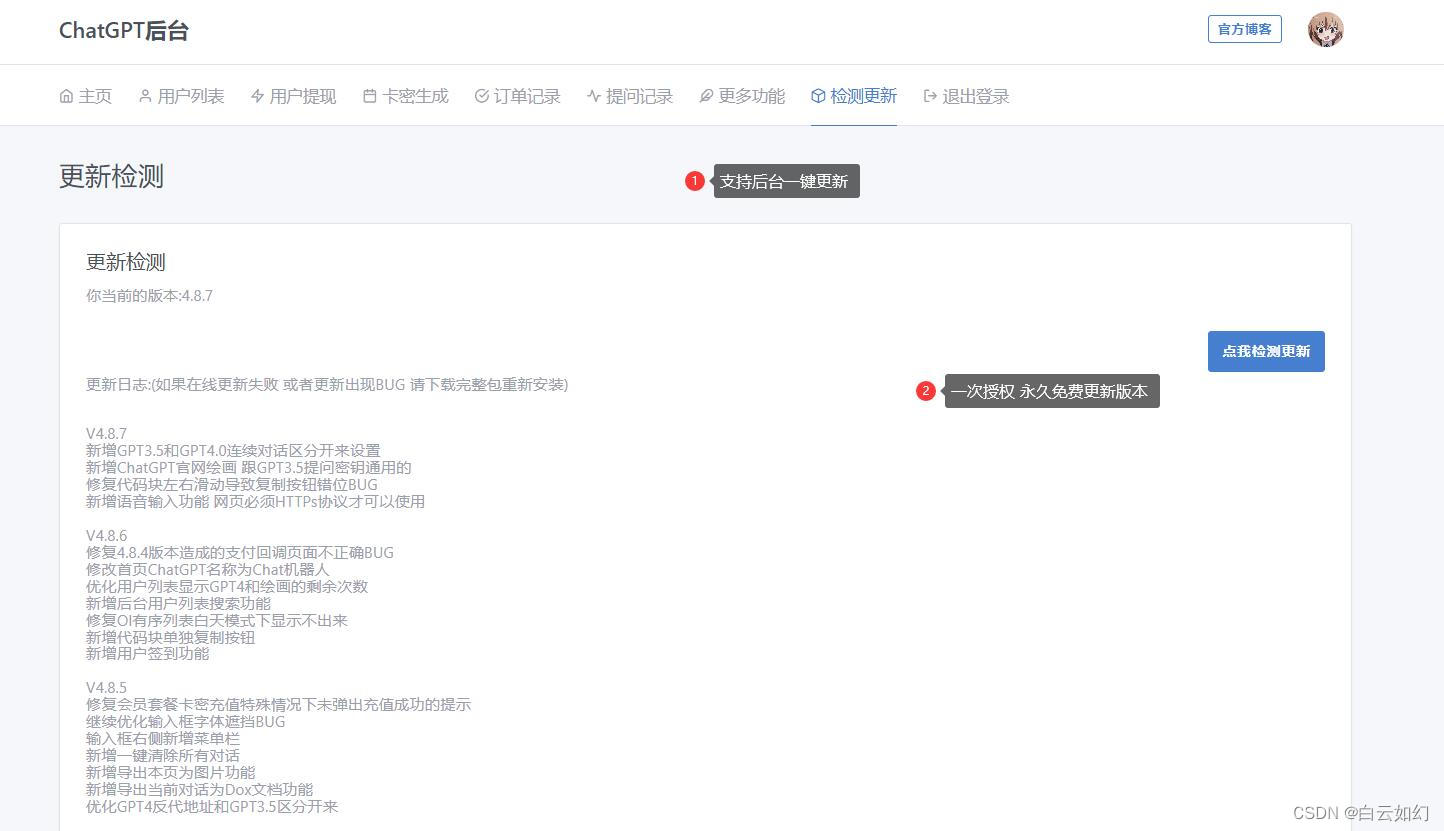Go to the 主页 tab
The width and height of the screenshot is (1444, 831).
coord(85,96)
